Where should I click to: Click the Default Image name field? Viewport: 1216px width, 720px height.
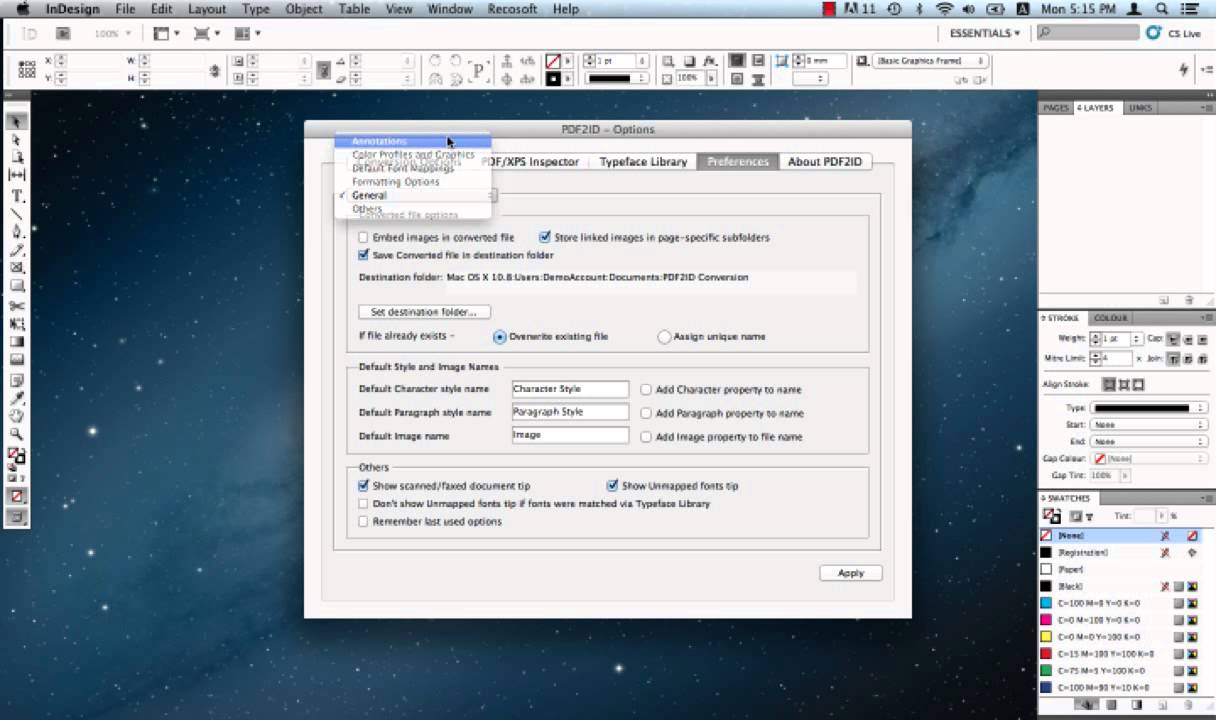pyautogui.click(x=570, y=435)
